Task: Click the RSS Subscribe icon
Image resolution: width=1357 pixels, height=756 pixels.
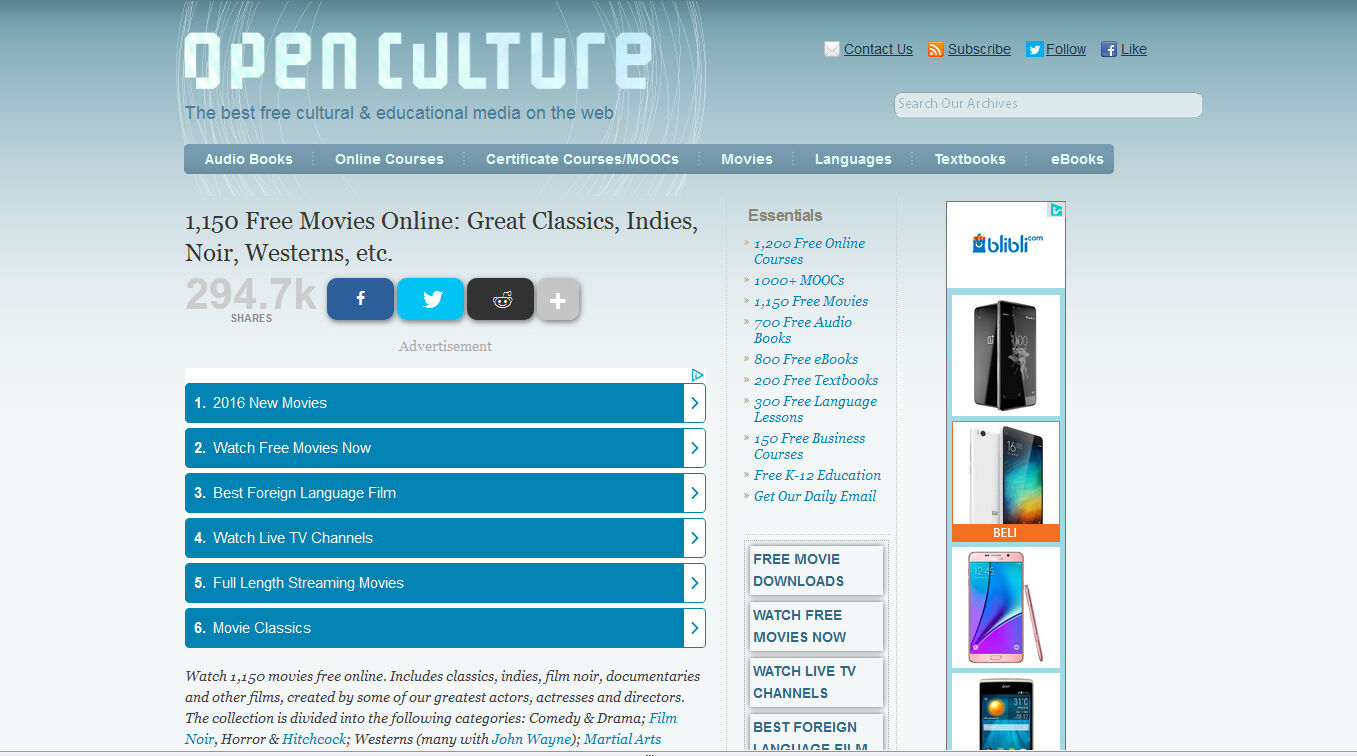Action: (x=935, y=49)
